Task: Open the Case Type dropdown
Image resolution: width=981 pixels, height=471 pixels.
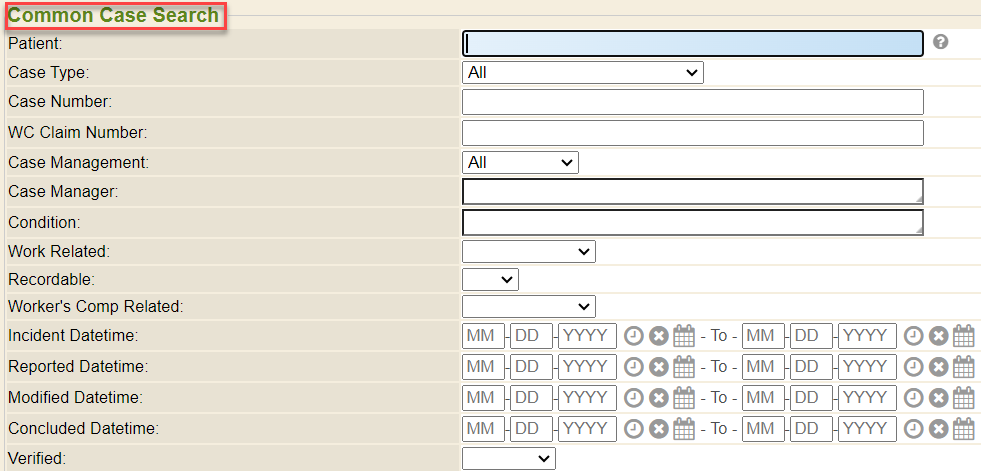Action: point(583,72)
